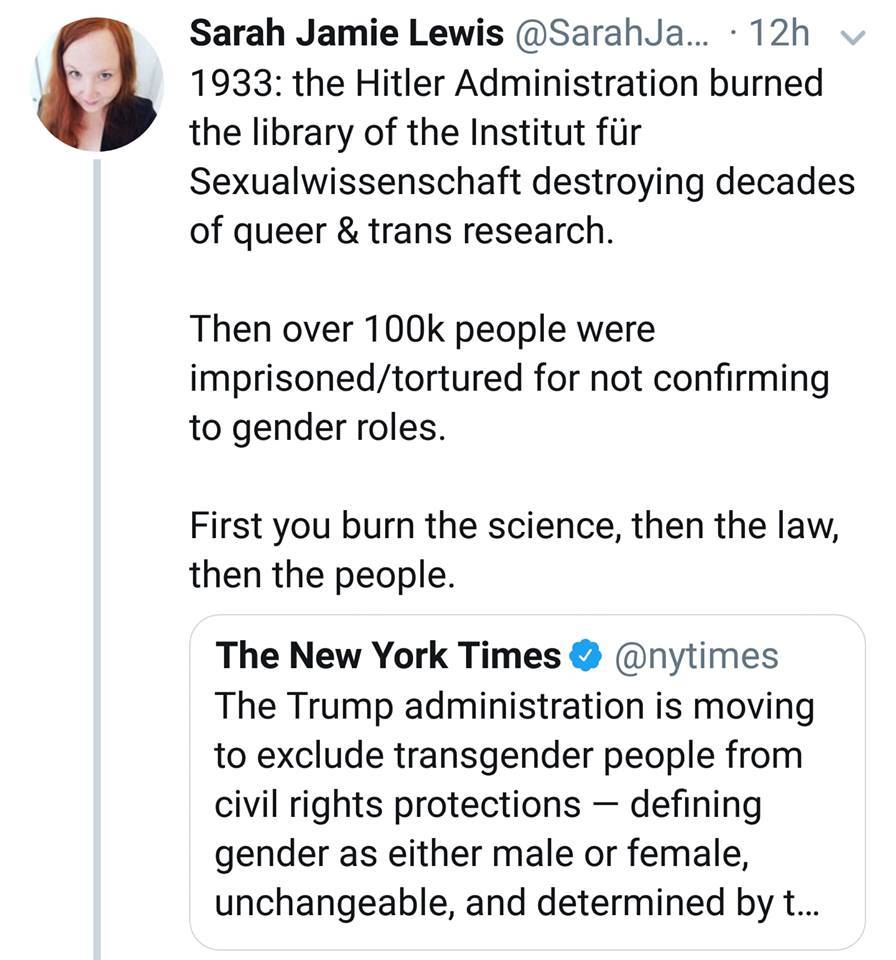Viewport: 896px width, 960px height.
Task: Click the words "then the people."
Action: [x=322, y=576]
